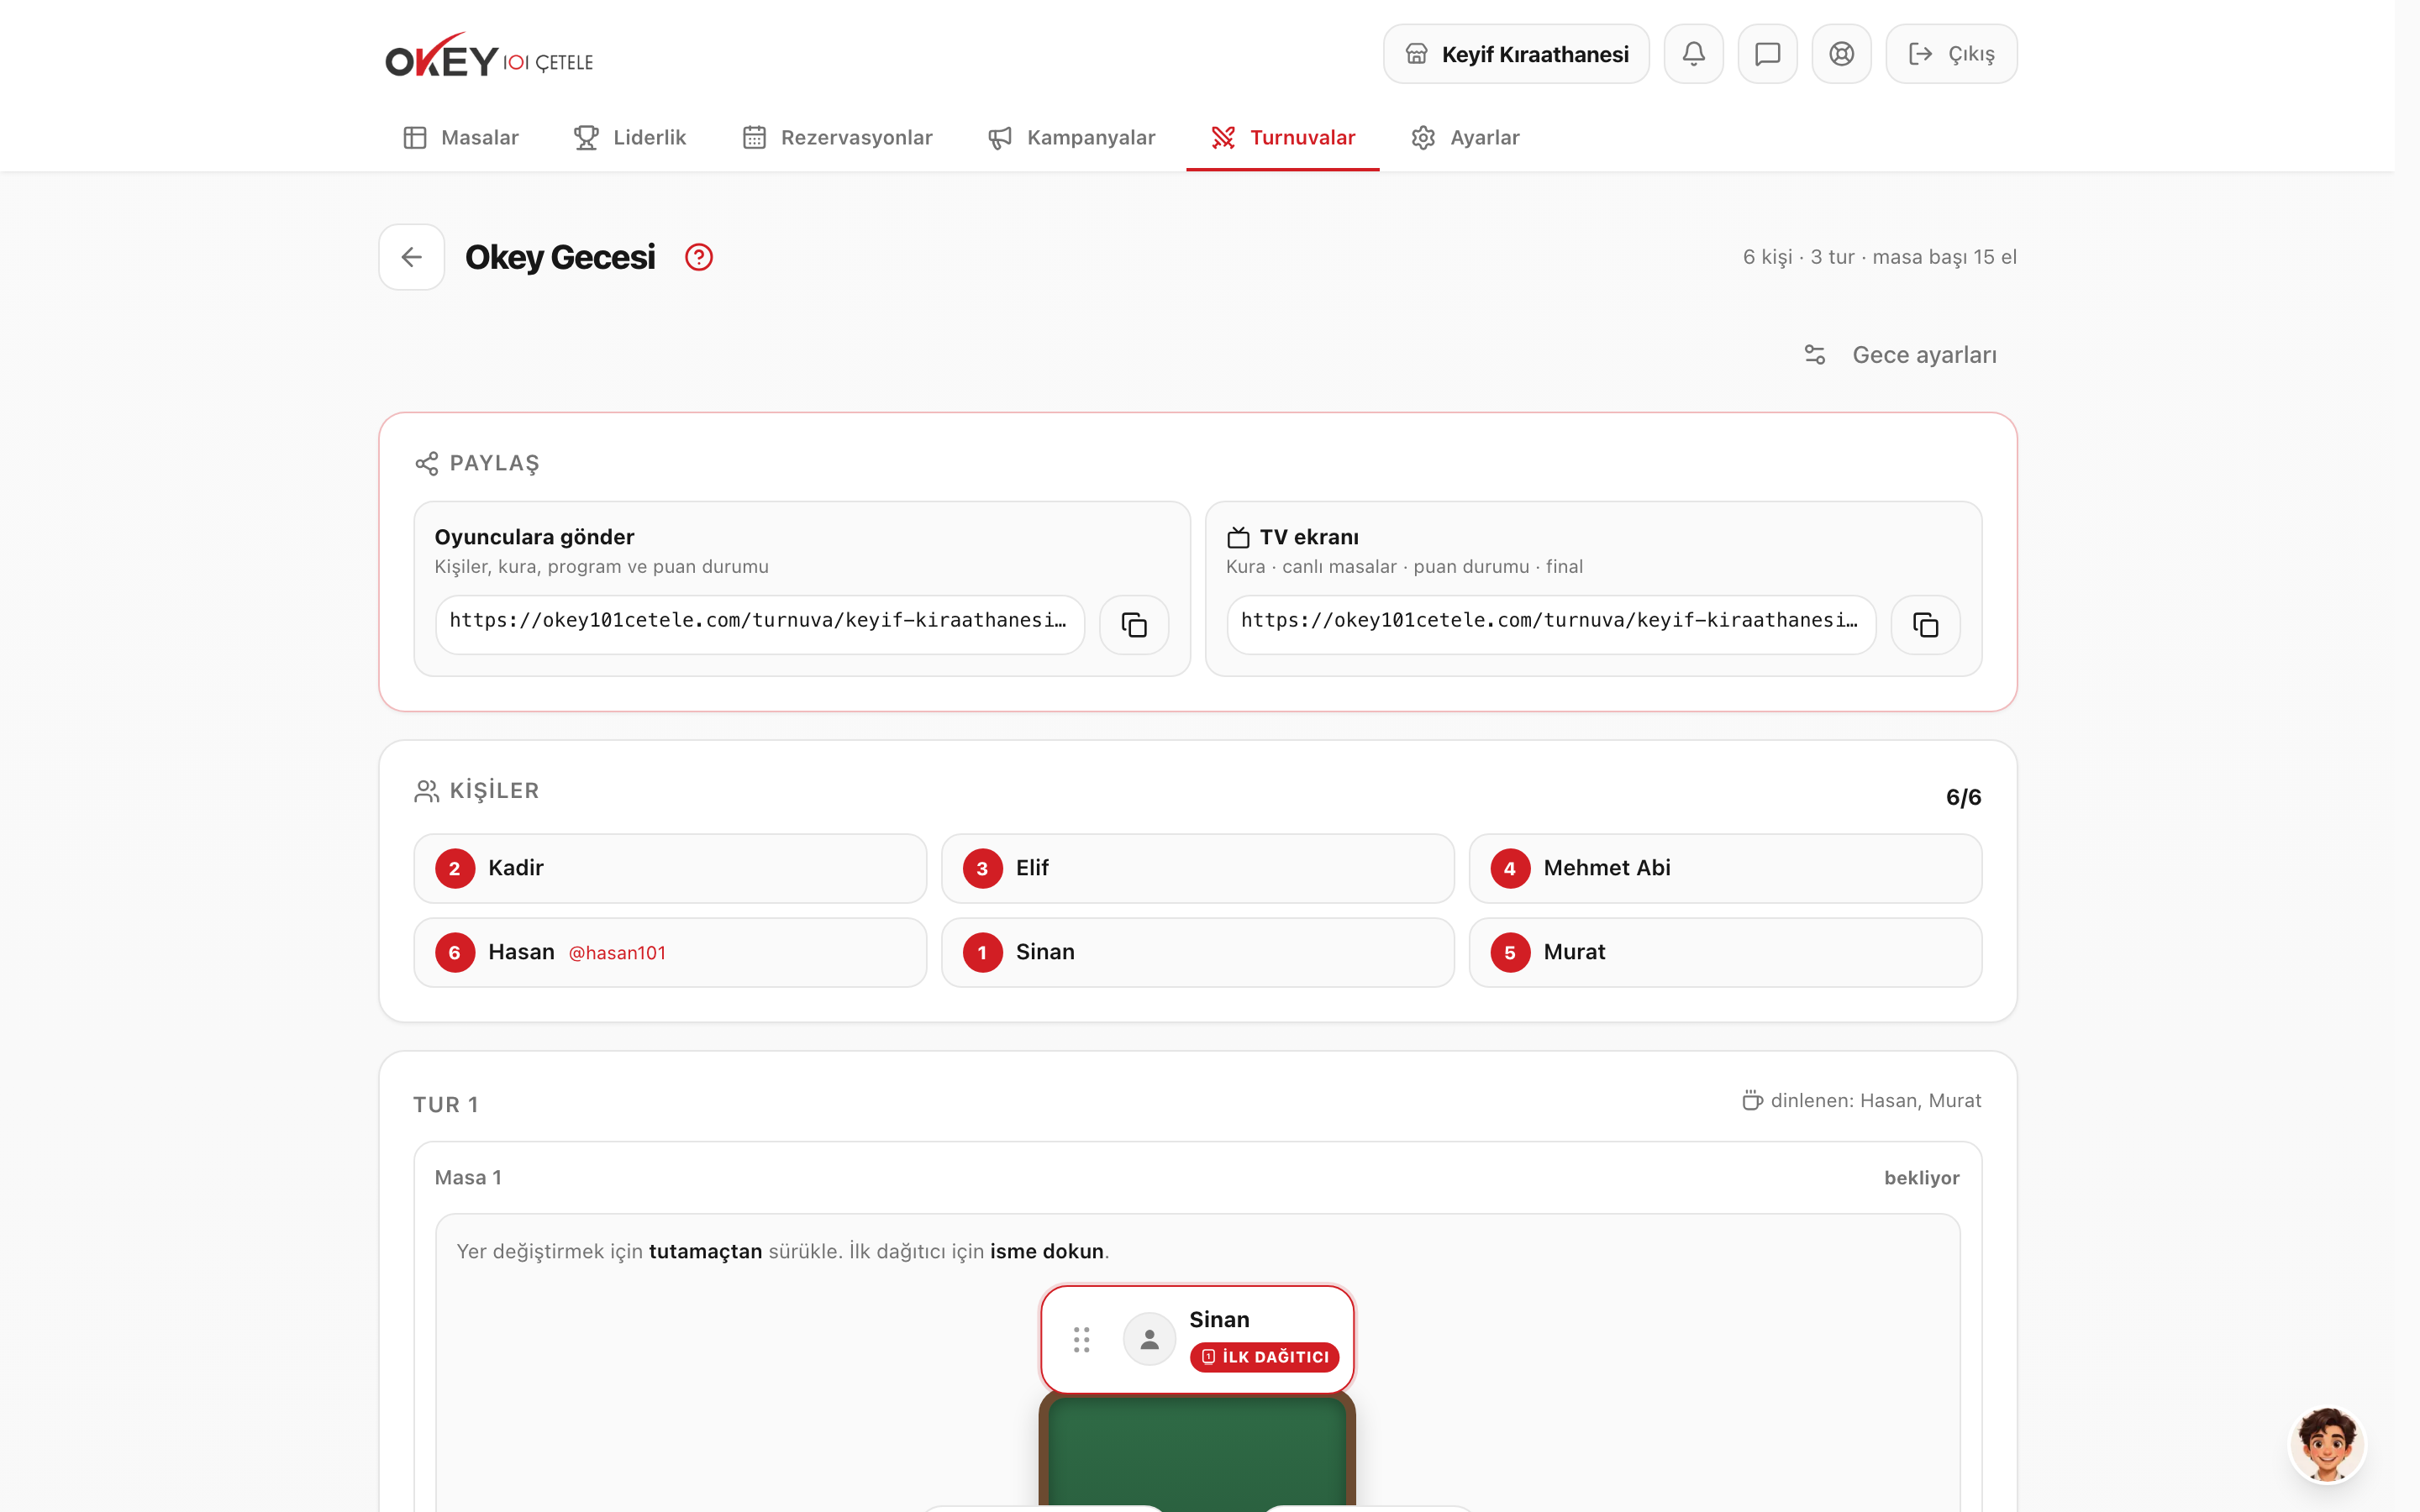Click the İLK DAĞITICI badge
Image resolution: width=2420 pixels, height=1512 pixels.
pyautogui.click(x=1264, y=1357)
